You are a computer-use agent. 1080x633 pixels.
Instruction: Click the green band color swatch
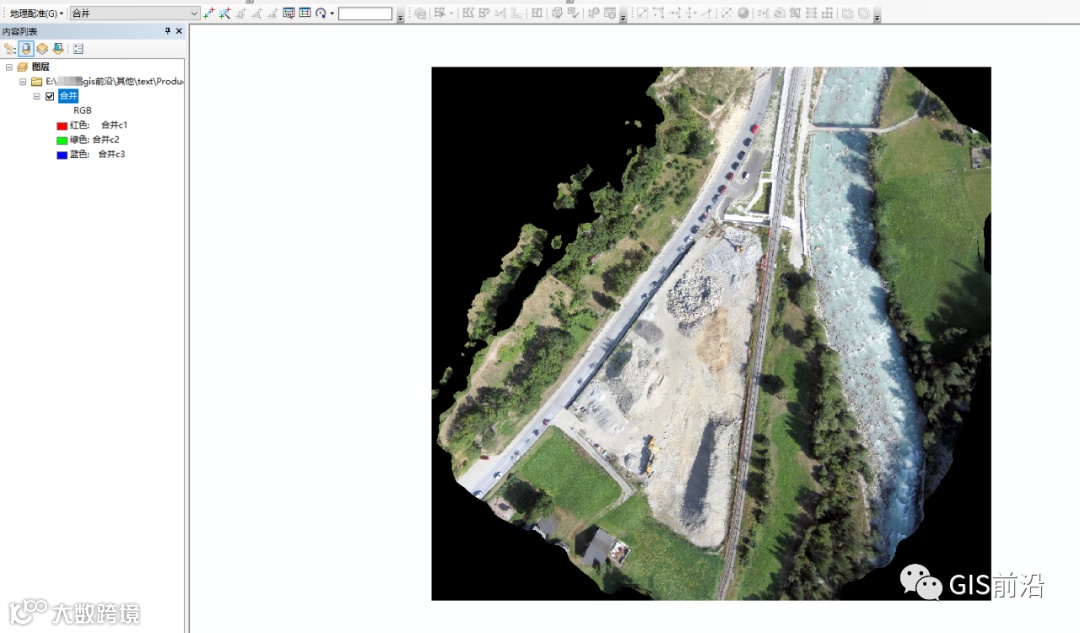[x=62, y=140]
